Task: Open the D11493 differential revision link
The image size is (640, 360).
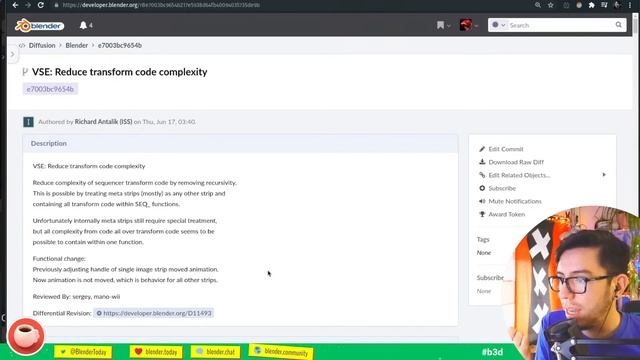Action: pos(154,313)
